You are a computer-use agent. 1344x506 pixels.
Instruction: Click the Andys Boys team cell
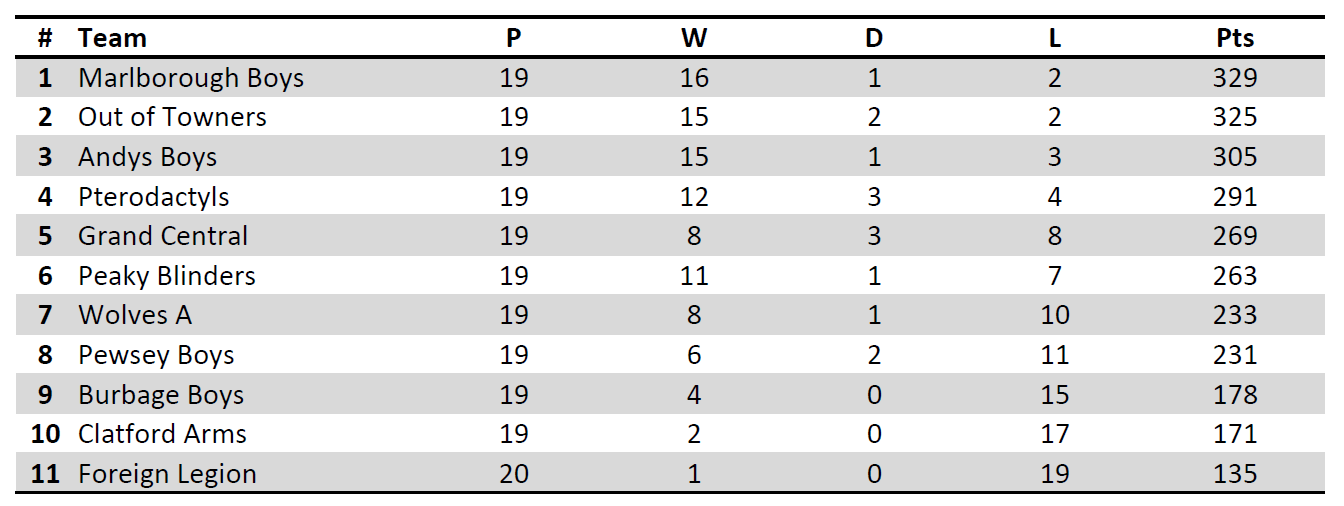point(147,157)
